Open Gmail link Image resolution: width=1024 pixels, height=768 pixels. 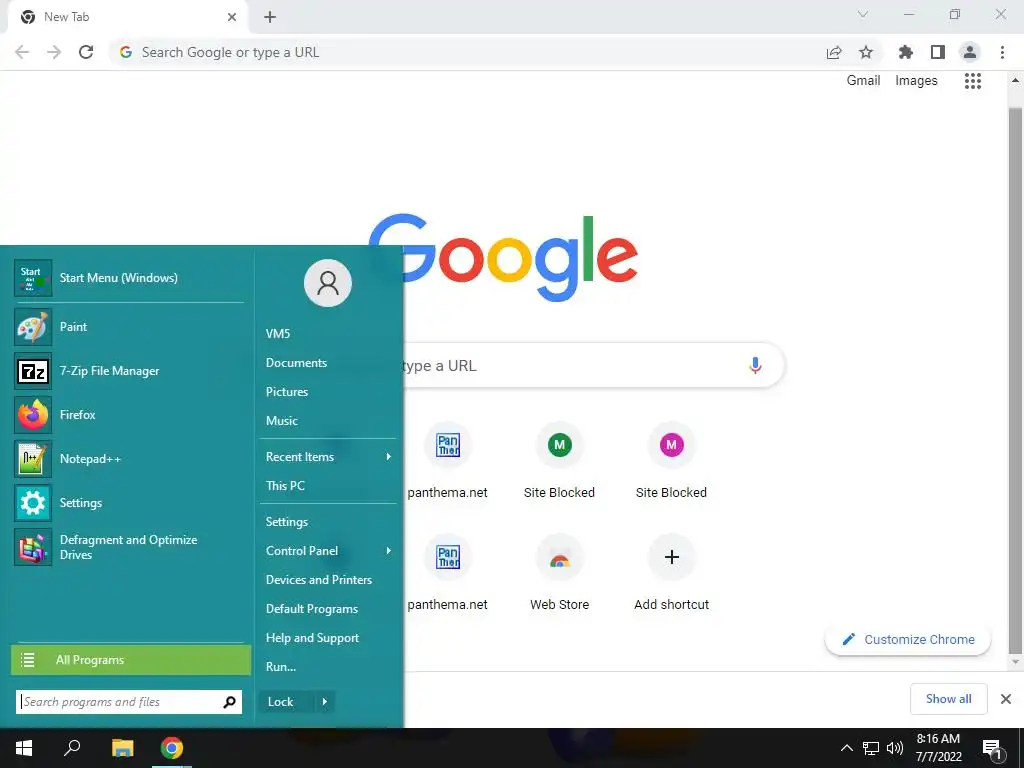pos(863,80)
